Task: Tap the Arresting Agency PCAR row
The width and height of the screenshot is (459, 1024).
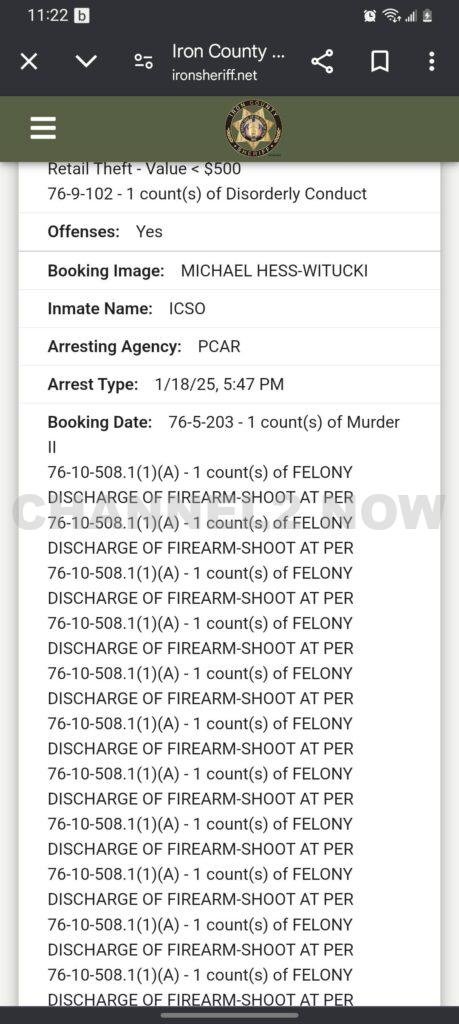Action: coord(229,346)
